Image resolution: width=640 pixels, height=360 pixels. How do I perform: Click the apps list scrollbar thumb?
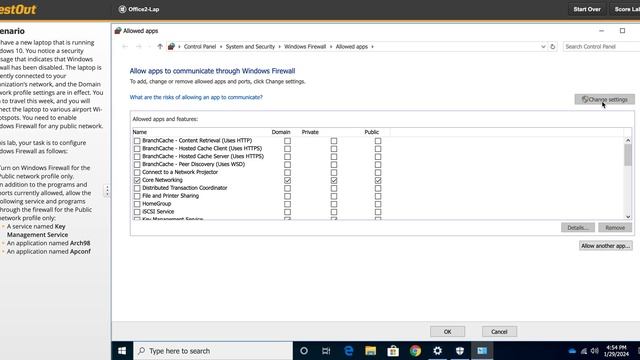[x=628, y=155]
